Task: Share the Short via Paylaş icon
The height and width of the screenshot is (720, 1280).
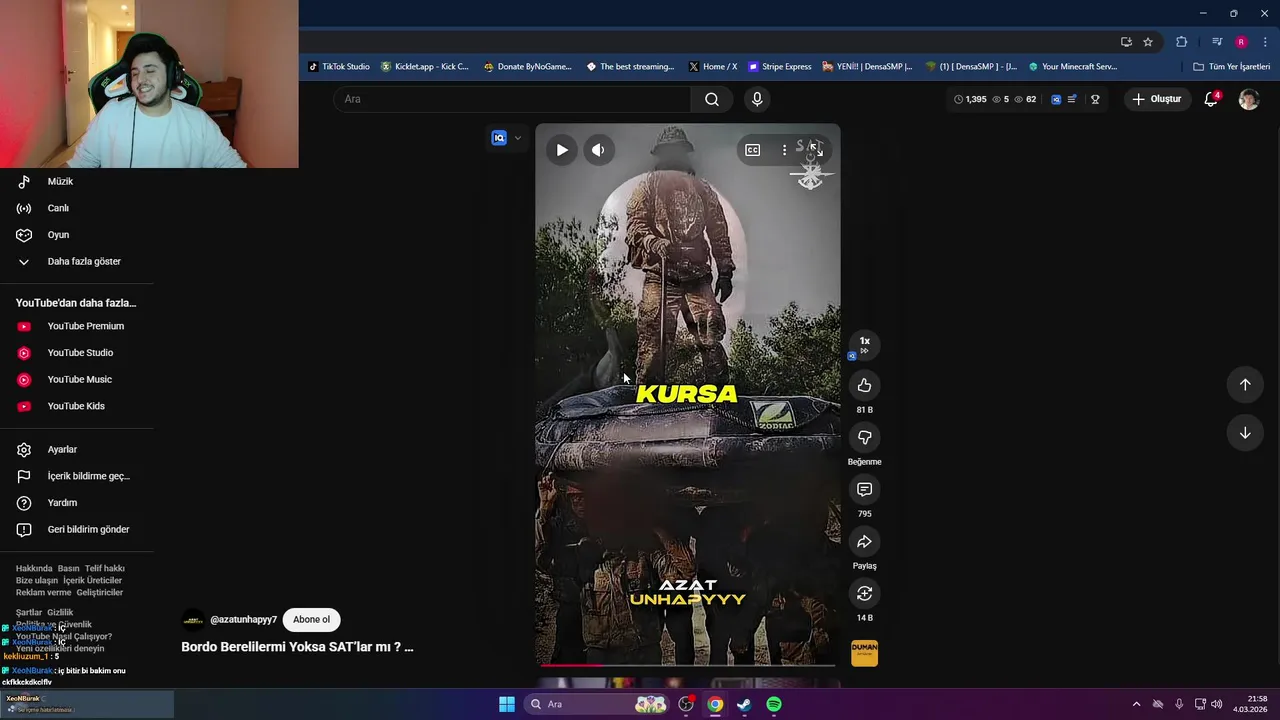Action: 864,541
